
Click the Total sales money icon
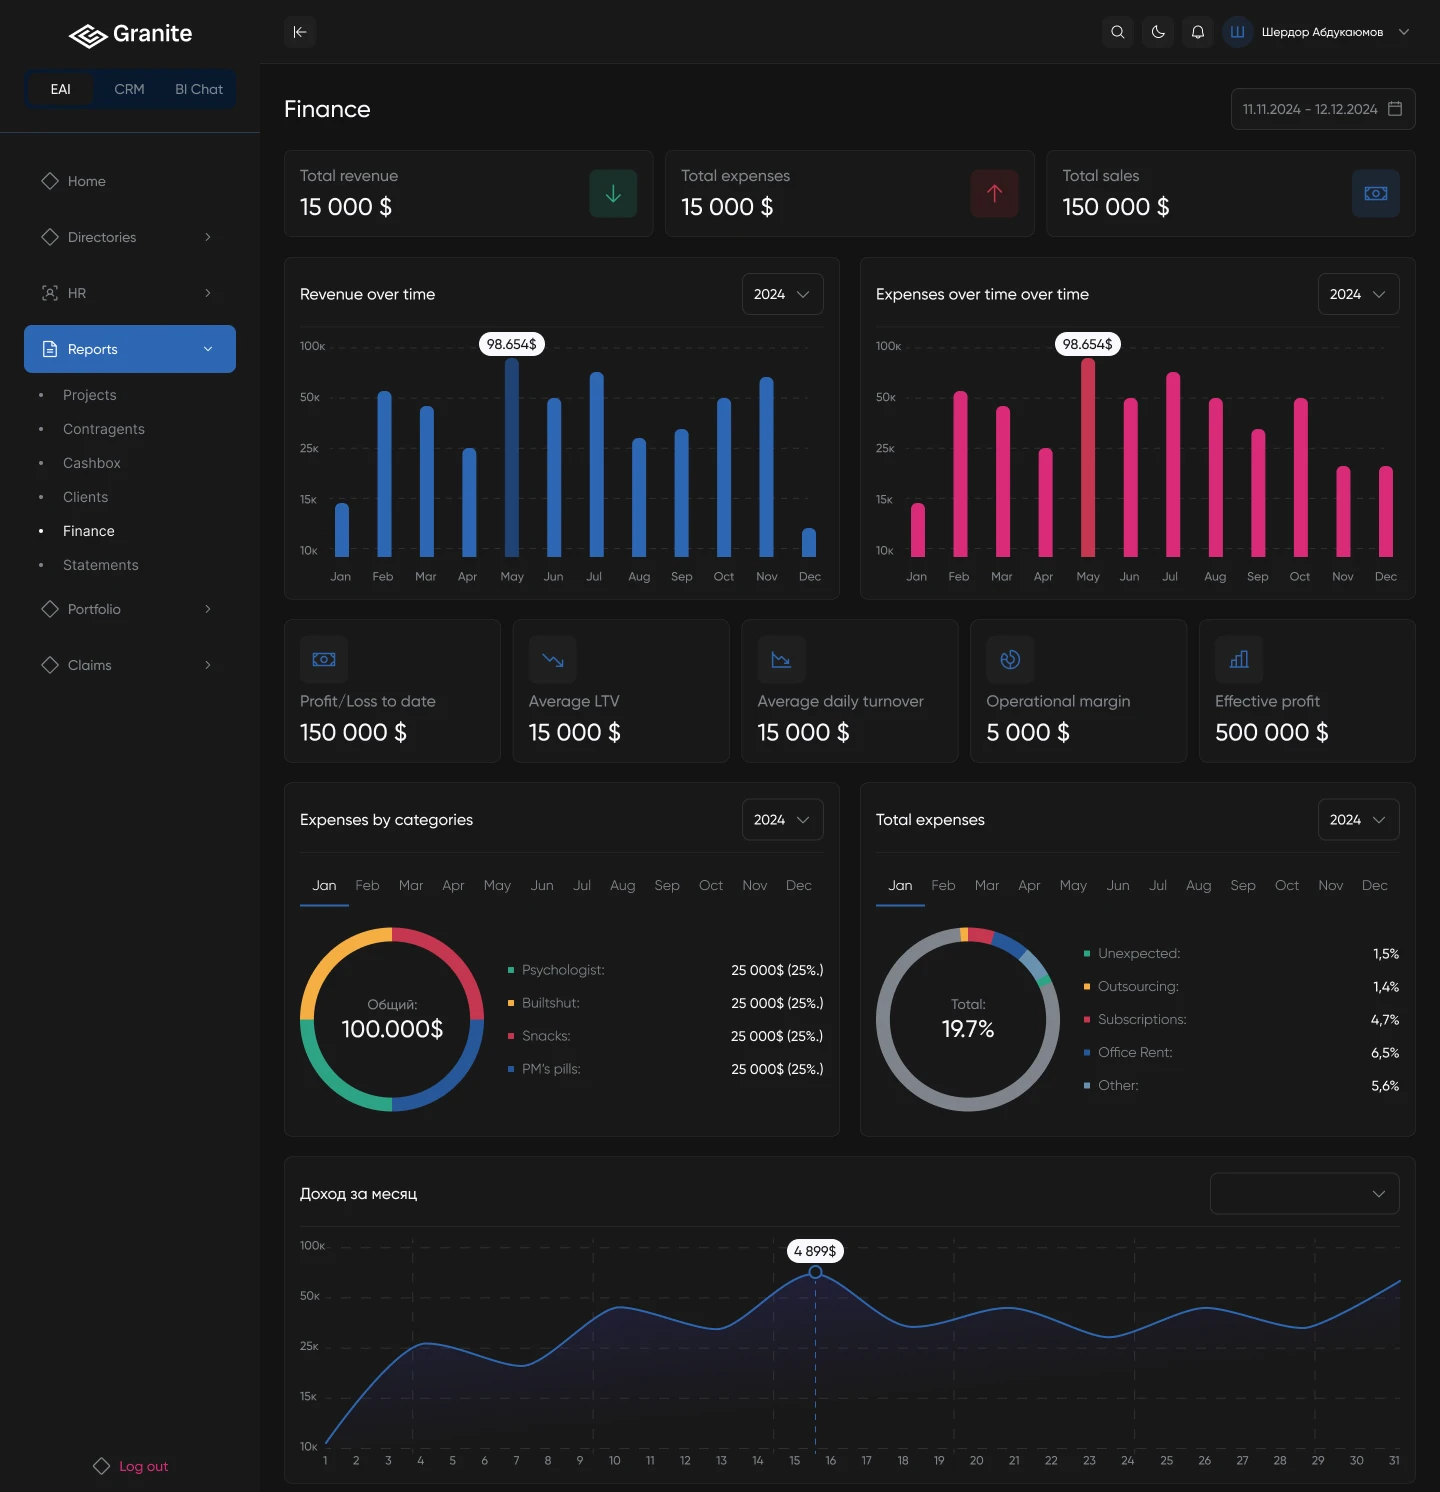point(1376,194)
